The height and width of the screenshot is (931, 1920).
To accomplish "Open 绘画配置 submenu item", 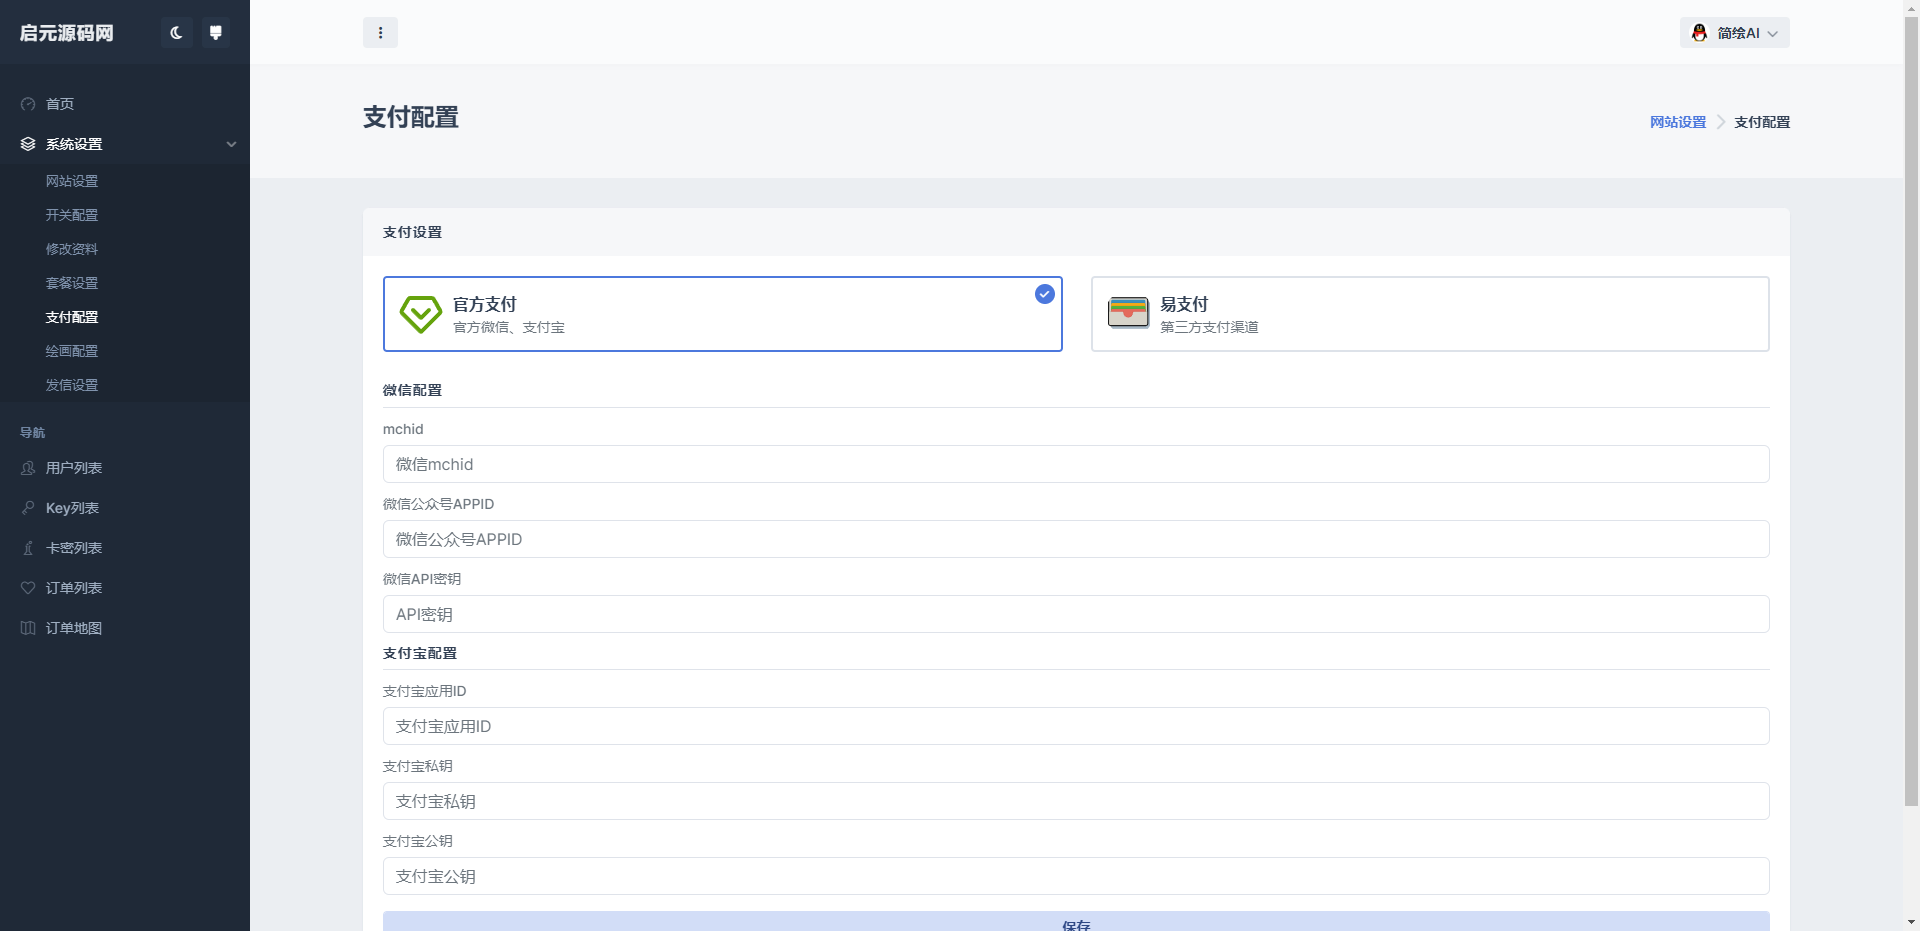I will [72, 351].
